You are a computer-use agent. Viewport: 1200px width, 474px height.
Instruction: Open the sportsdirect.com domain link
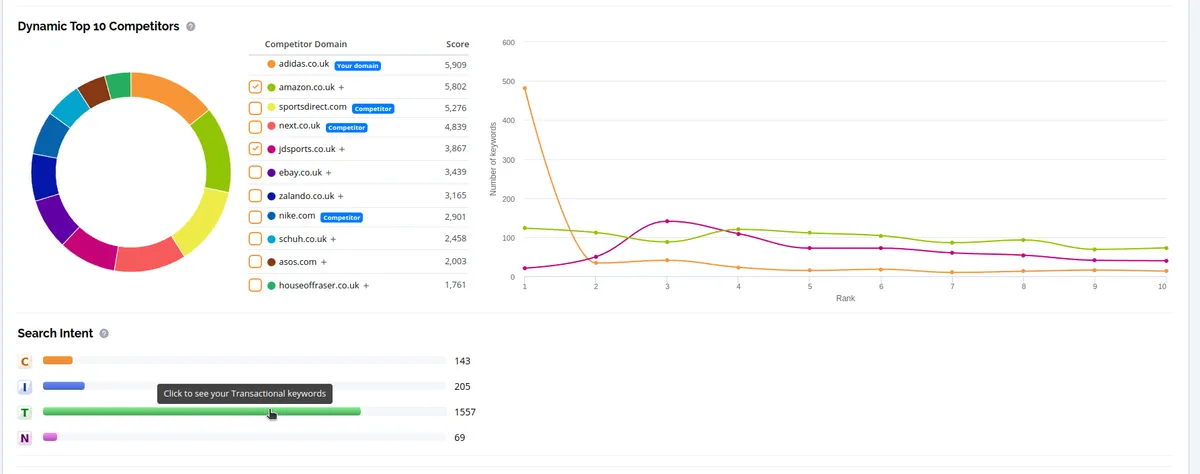(312, 107)
